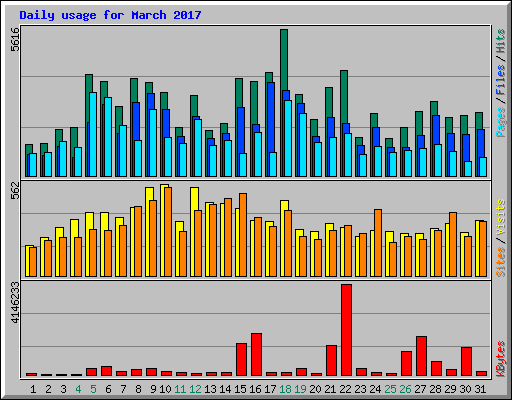512x400 pixels.
Task: Click the orange sites bar for day 15
Action: (243, 235)
